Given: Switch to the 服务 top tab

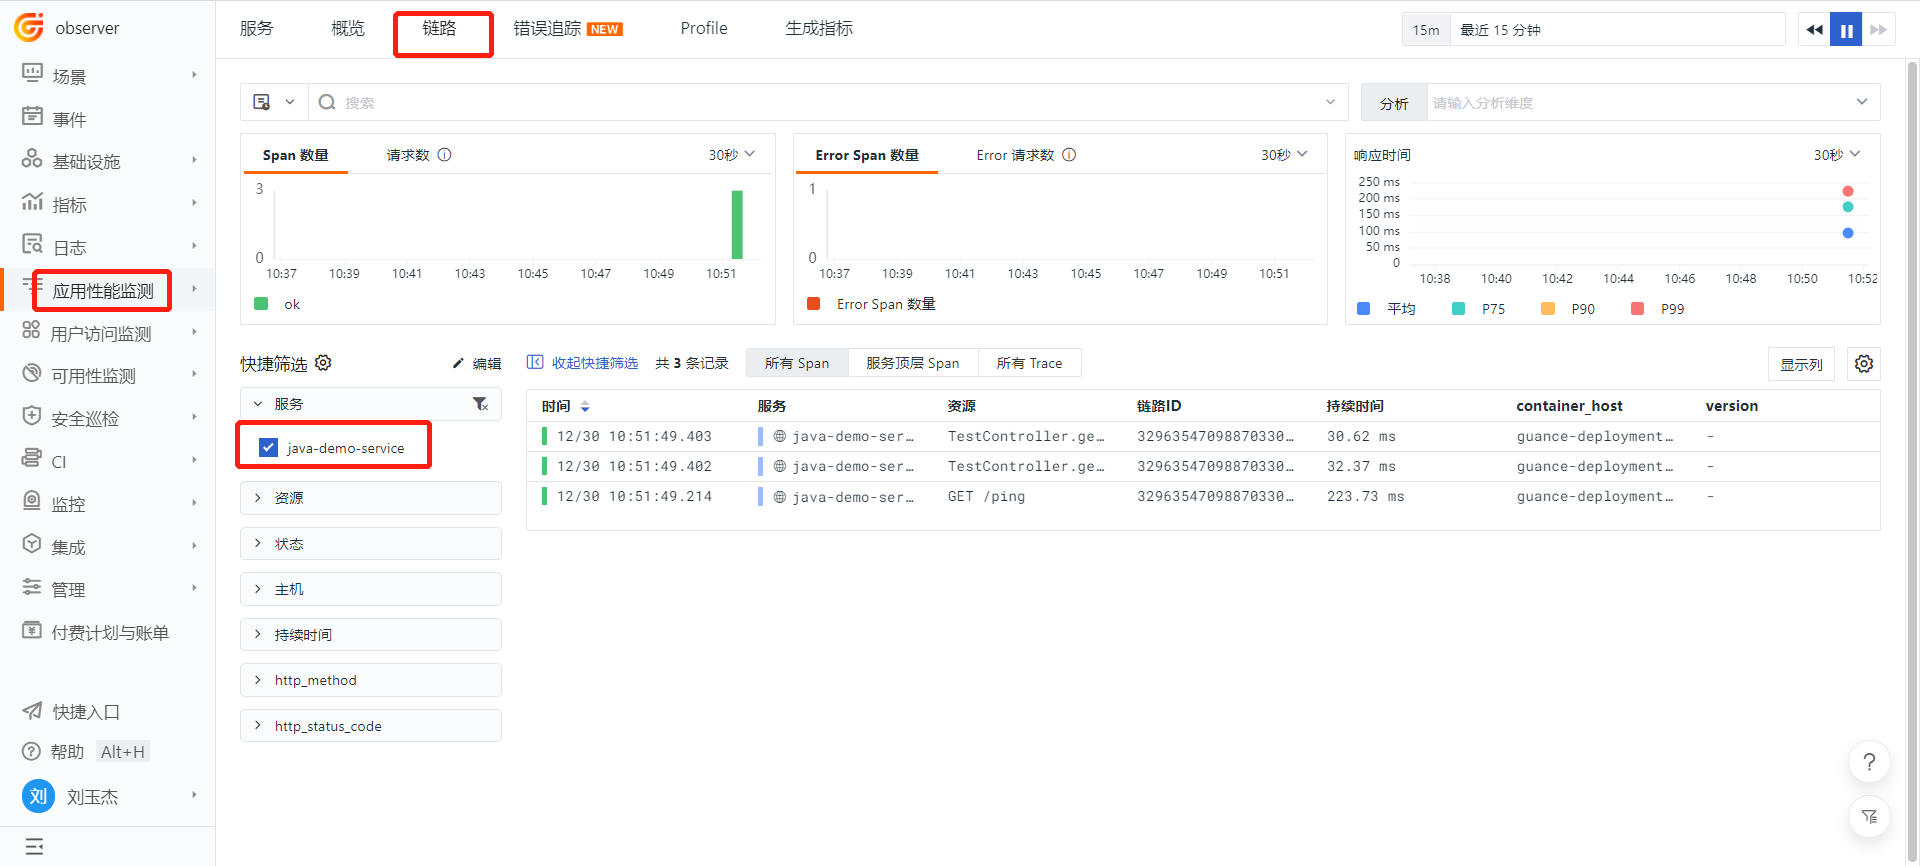Looking at the screenshot, I should [257, 29].
